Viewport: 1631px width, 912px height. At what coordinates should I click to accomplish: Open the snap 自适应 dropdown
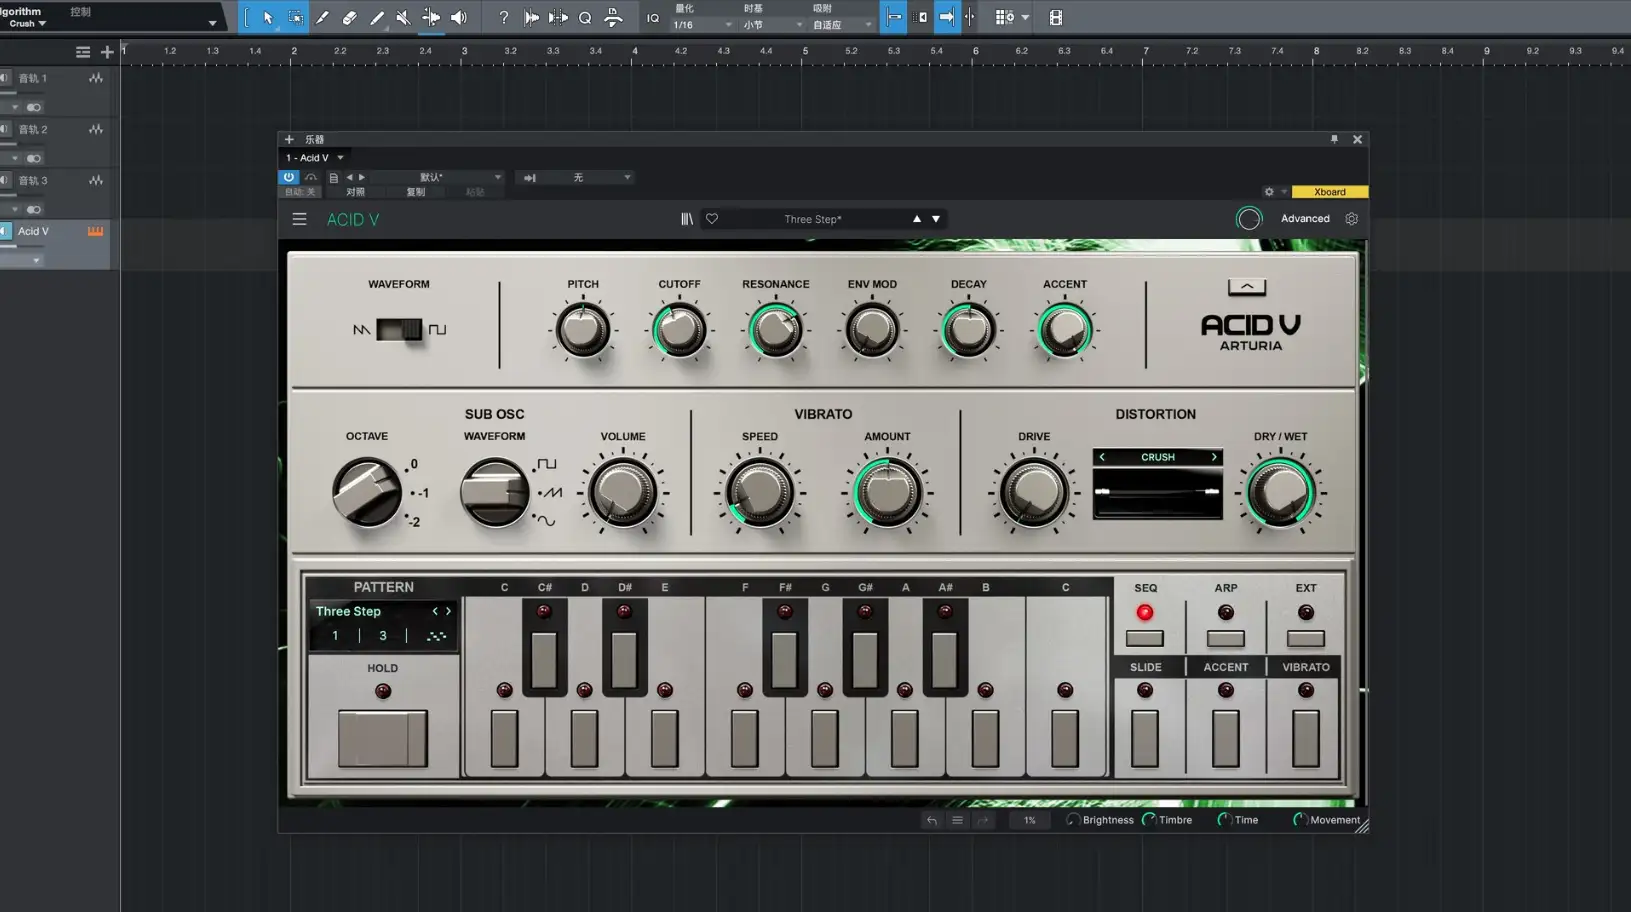tap(842, 25)
